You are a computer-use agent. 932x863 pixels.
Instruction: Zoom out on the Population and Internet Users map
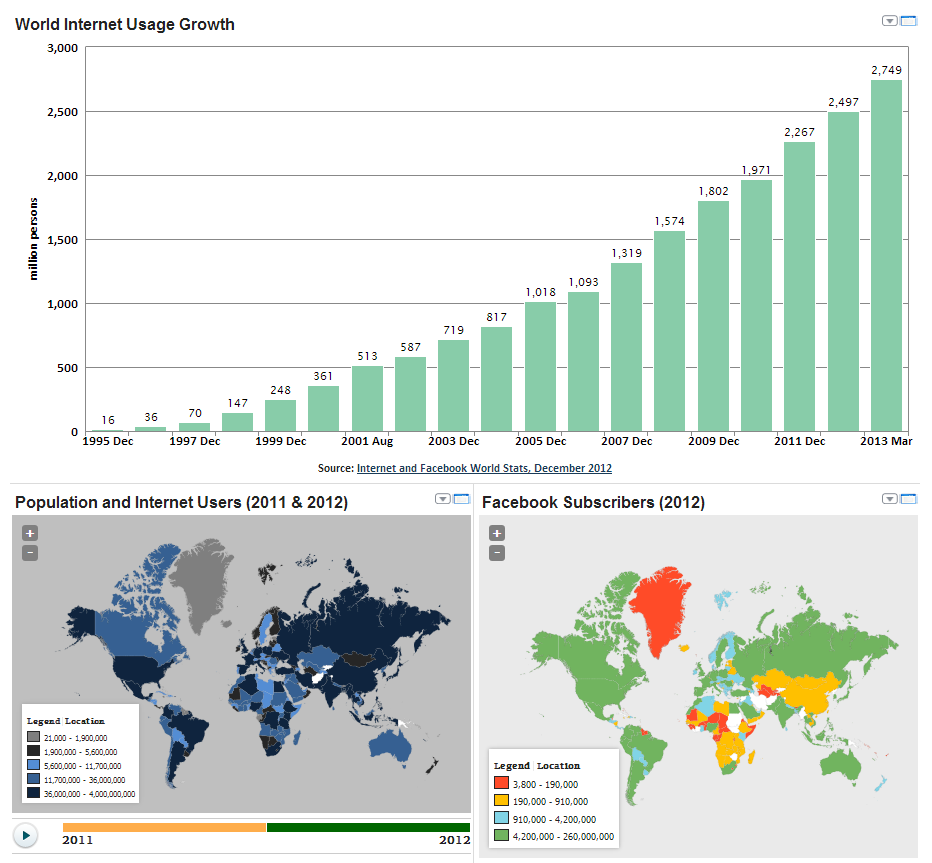coord(30,552)
